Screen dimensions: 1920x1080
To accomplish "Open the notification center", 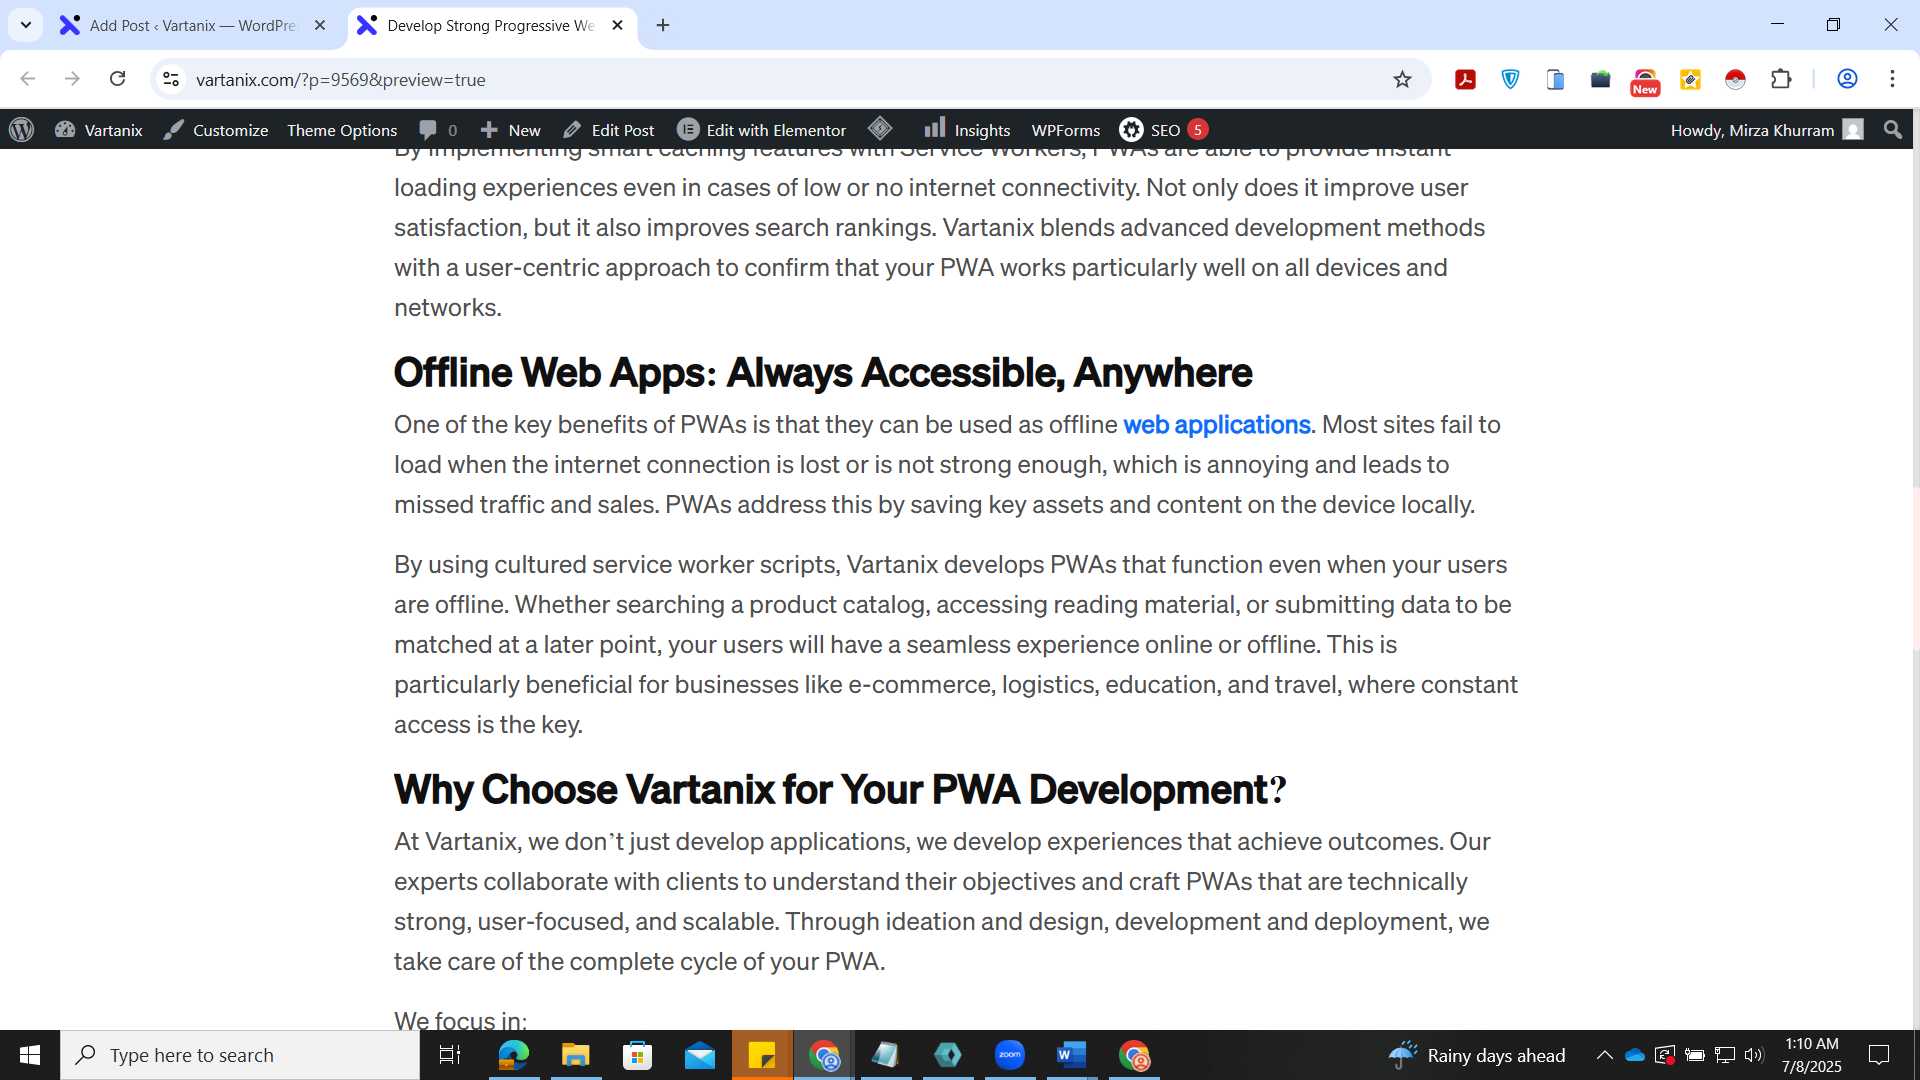I will point(1879,1055).
